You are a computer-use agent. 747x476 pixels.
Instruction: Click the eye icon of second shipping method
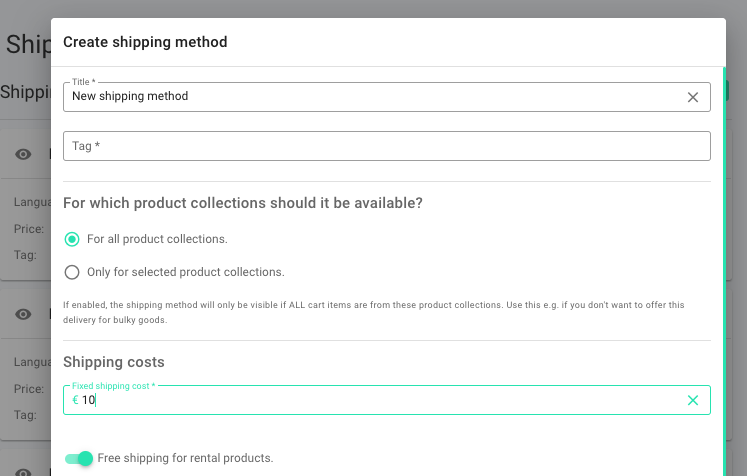(x=24, y=314)
